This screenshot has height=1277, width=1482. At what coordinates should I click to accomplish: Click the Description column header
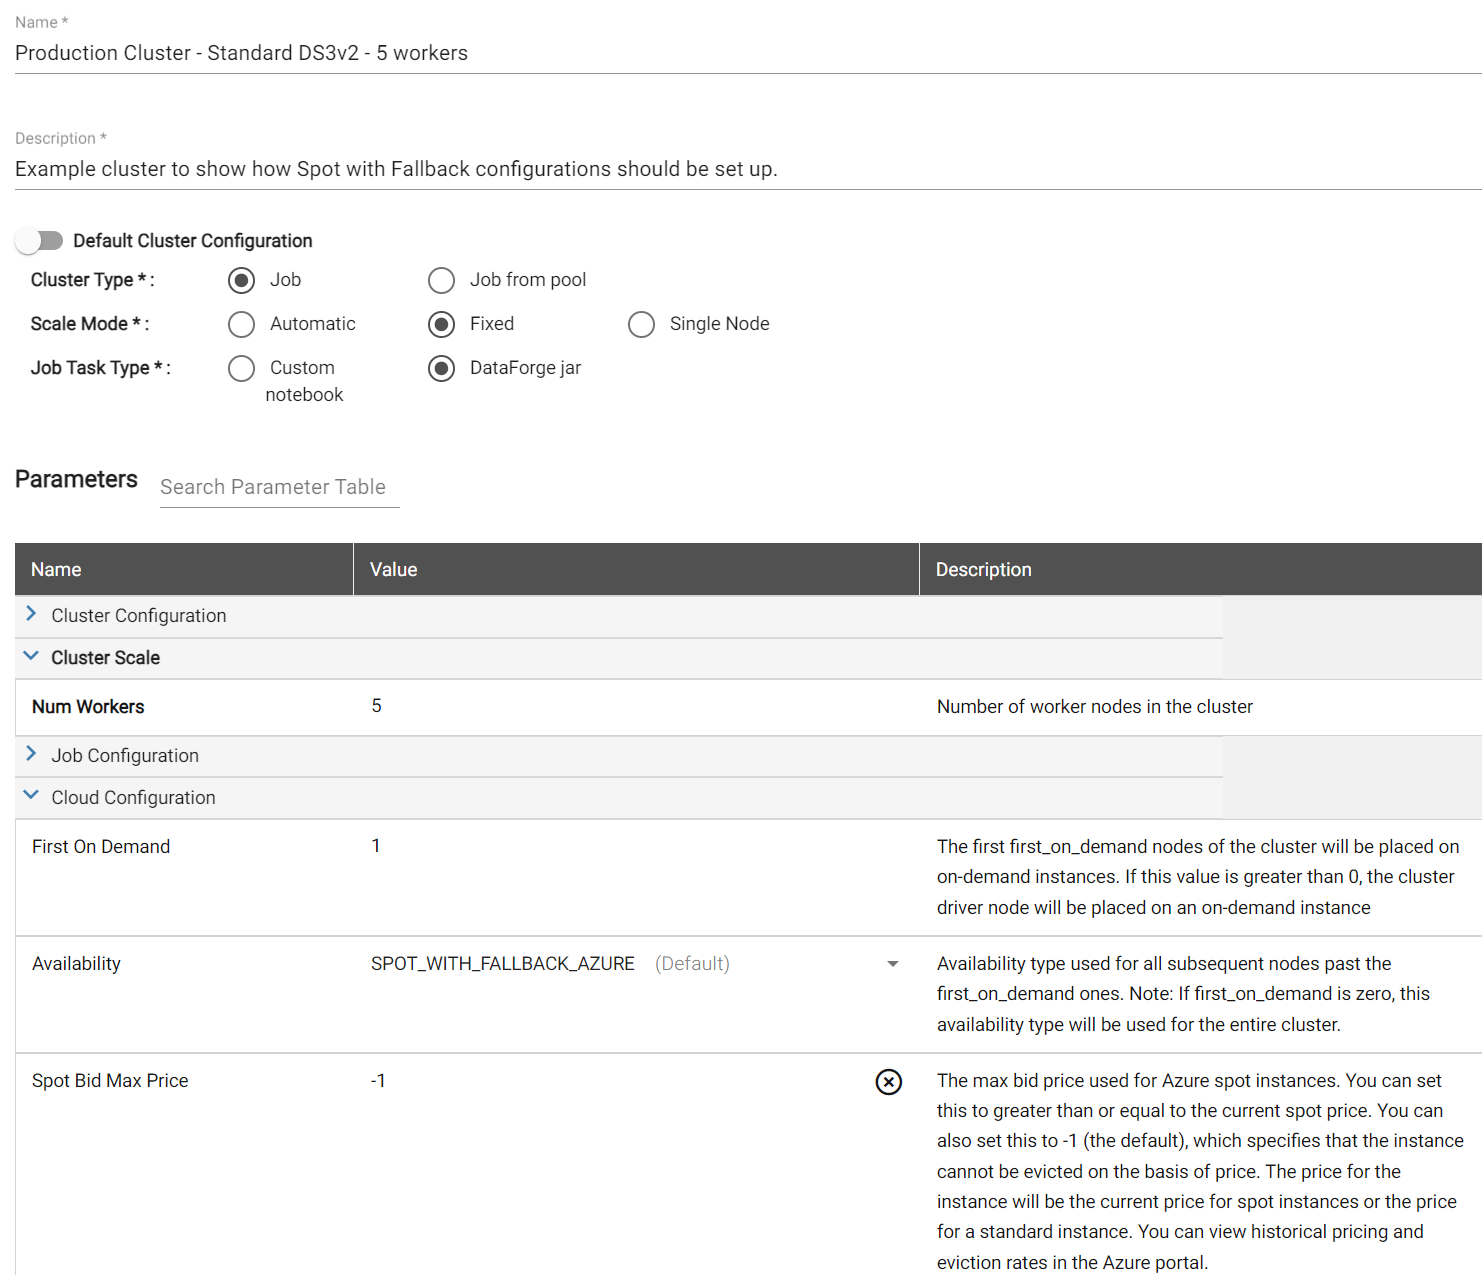(x=1200, y=569)
